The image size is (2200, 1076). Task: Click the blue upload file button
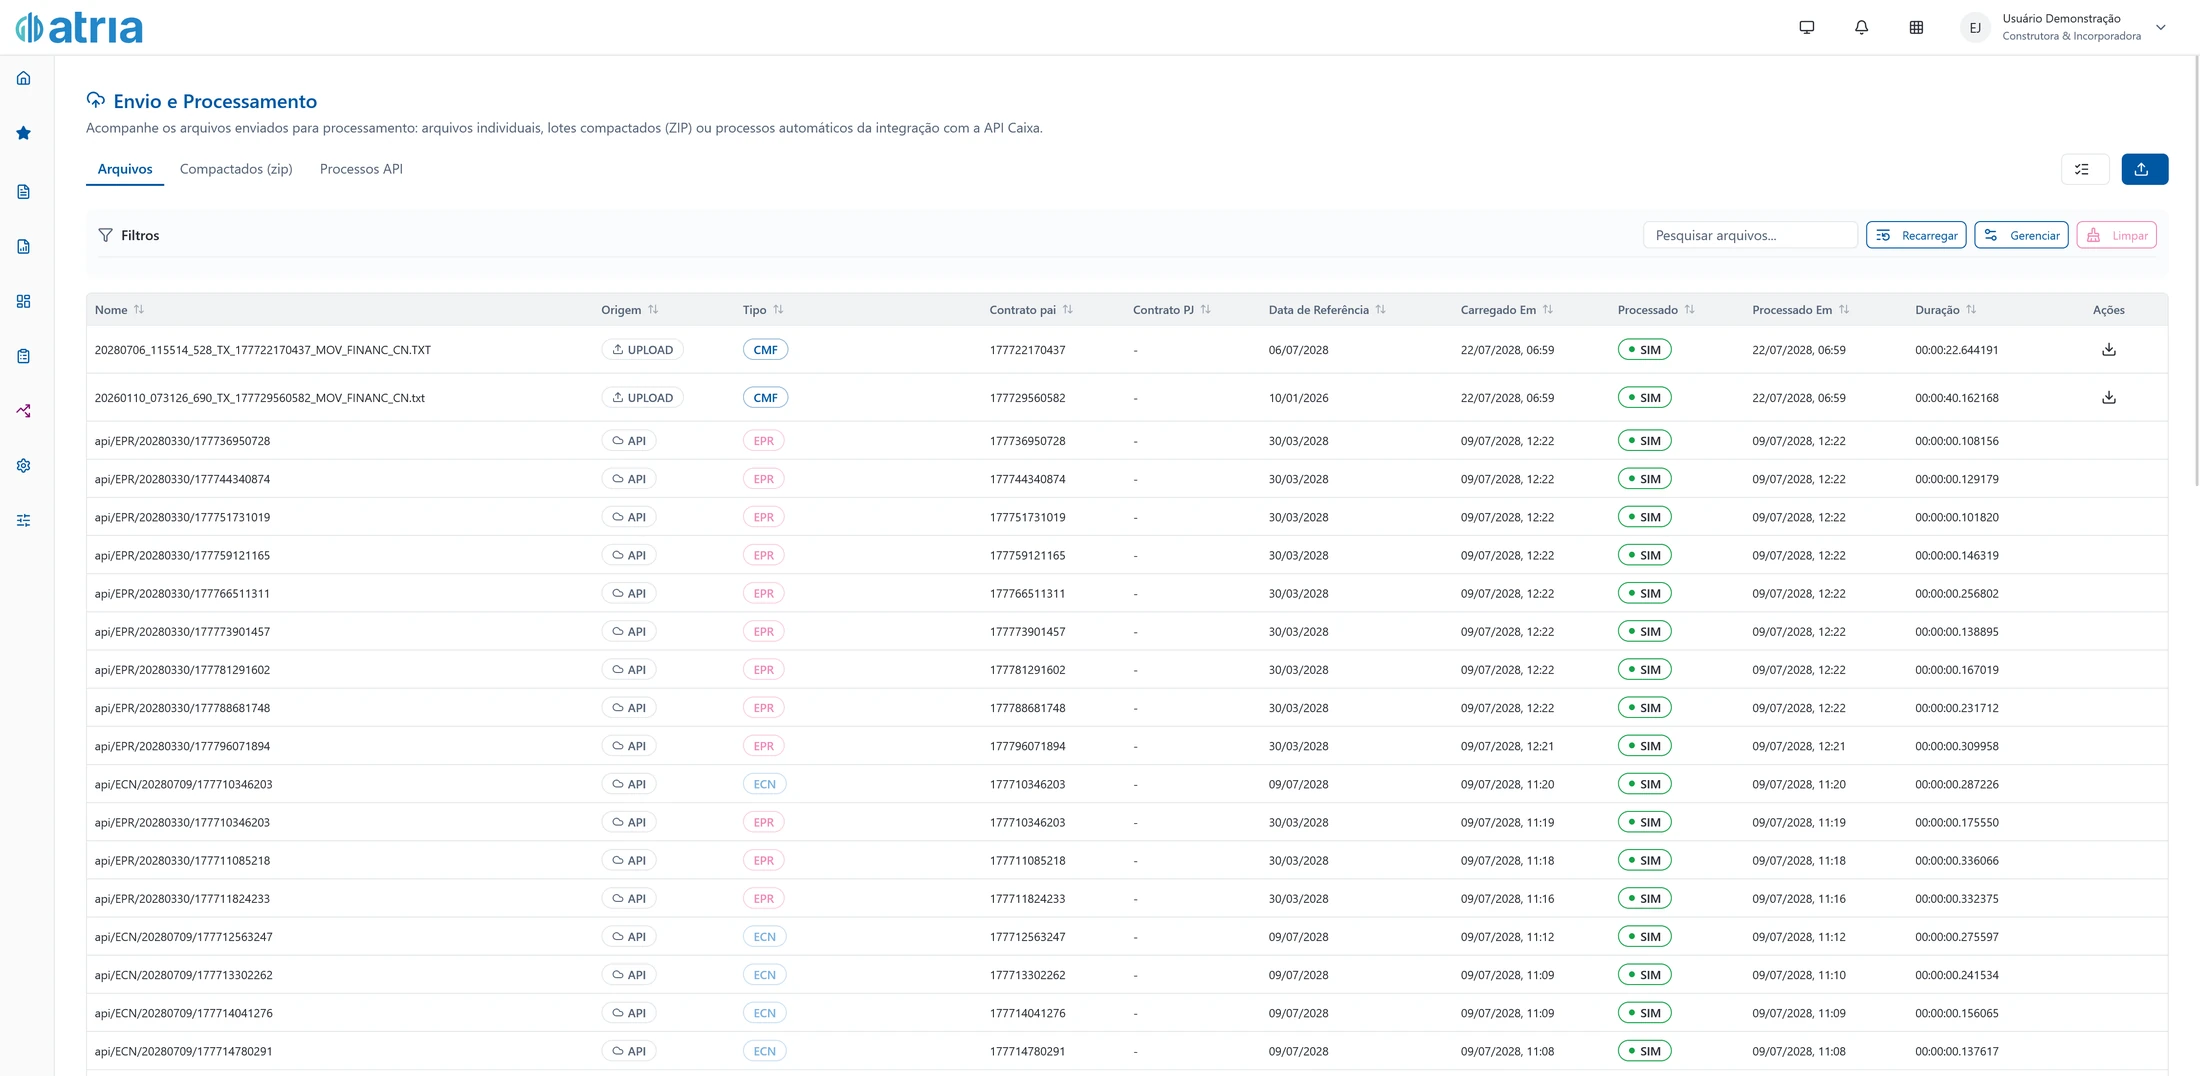[2145, 169]
